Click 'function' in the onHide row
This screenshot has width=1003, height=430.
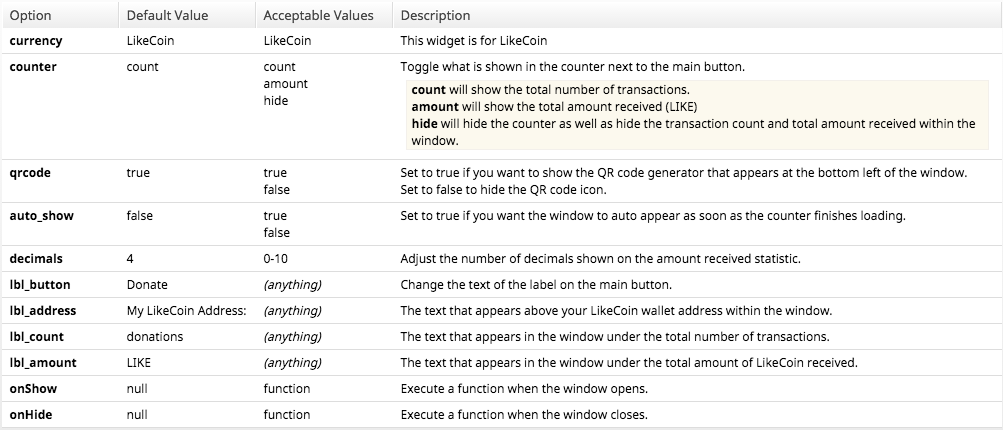click(x=287, y=415)
